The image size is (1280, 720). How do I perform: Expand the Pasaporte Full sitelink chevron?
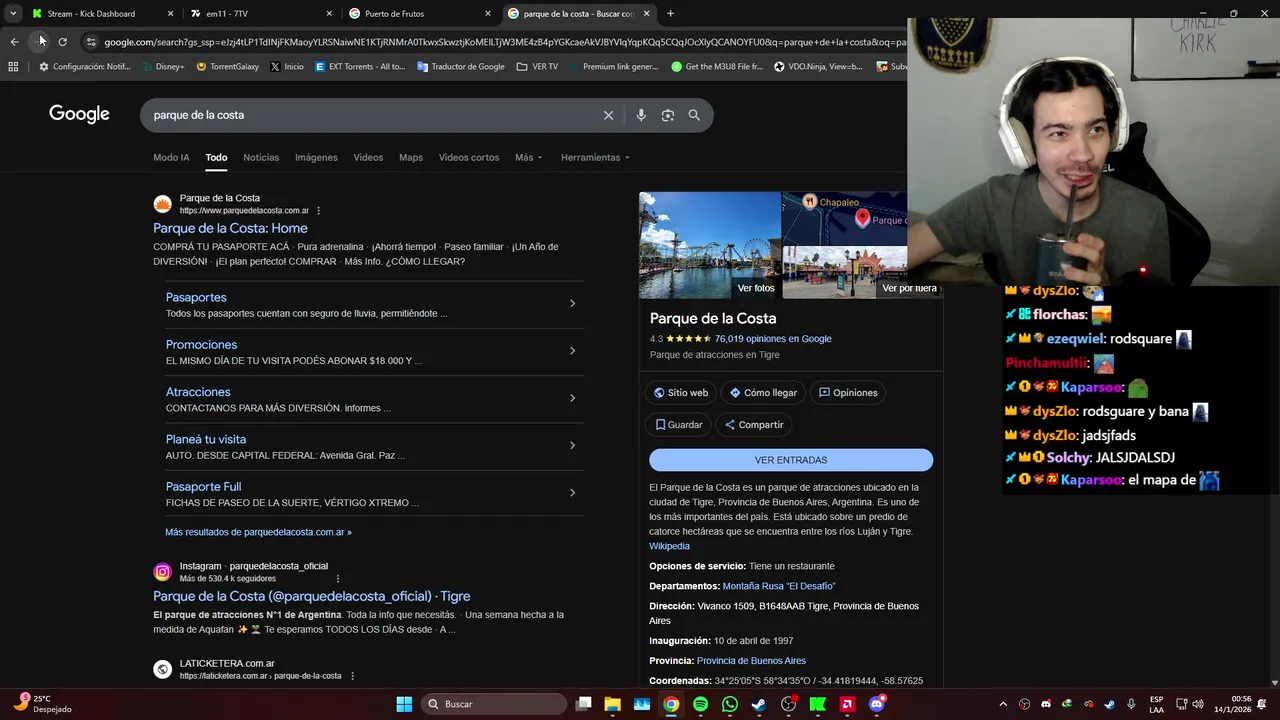pos(572,492)
